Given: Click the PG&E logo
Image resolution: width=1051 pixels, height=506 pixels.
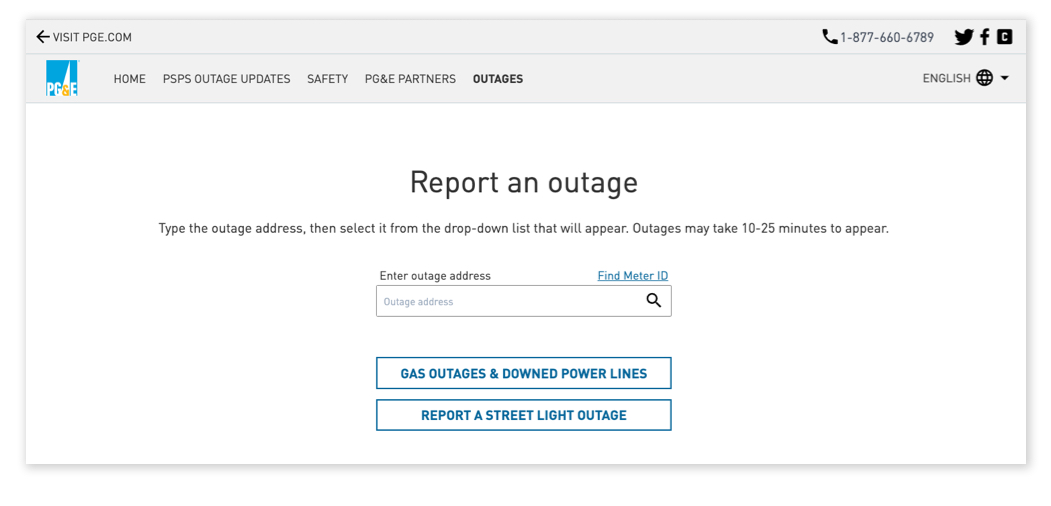Looking at the screenshot, I should pyautogui.click(x=62, y=78).
